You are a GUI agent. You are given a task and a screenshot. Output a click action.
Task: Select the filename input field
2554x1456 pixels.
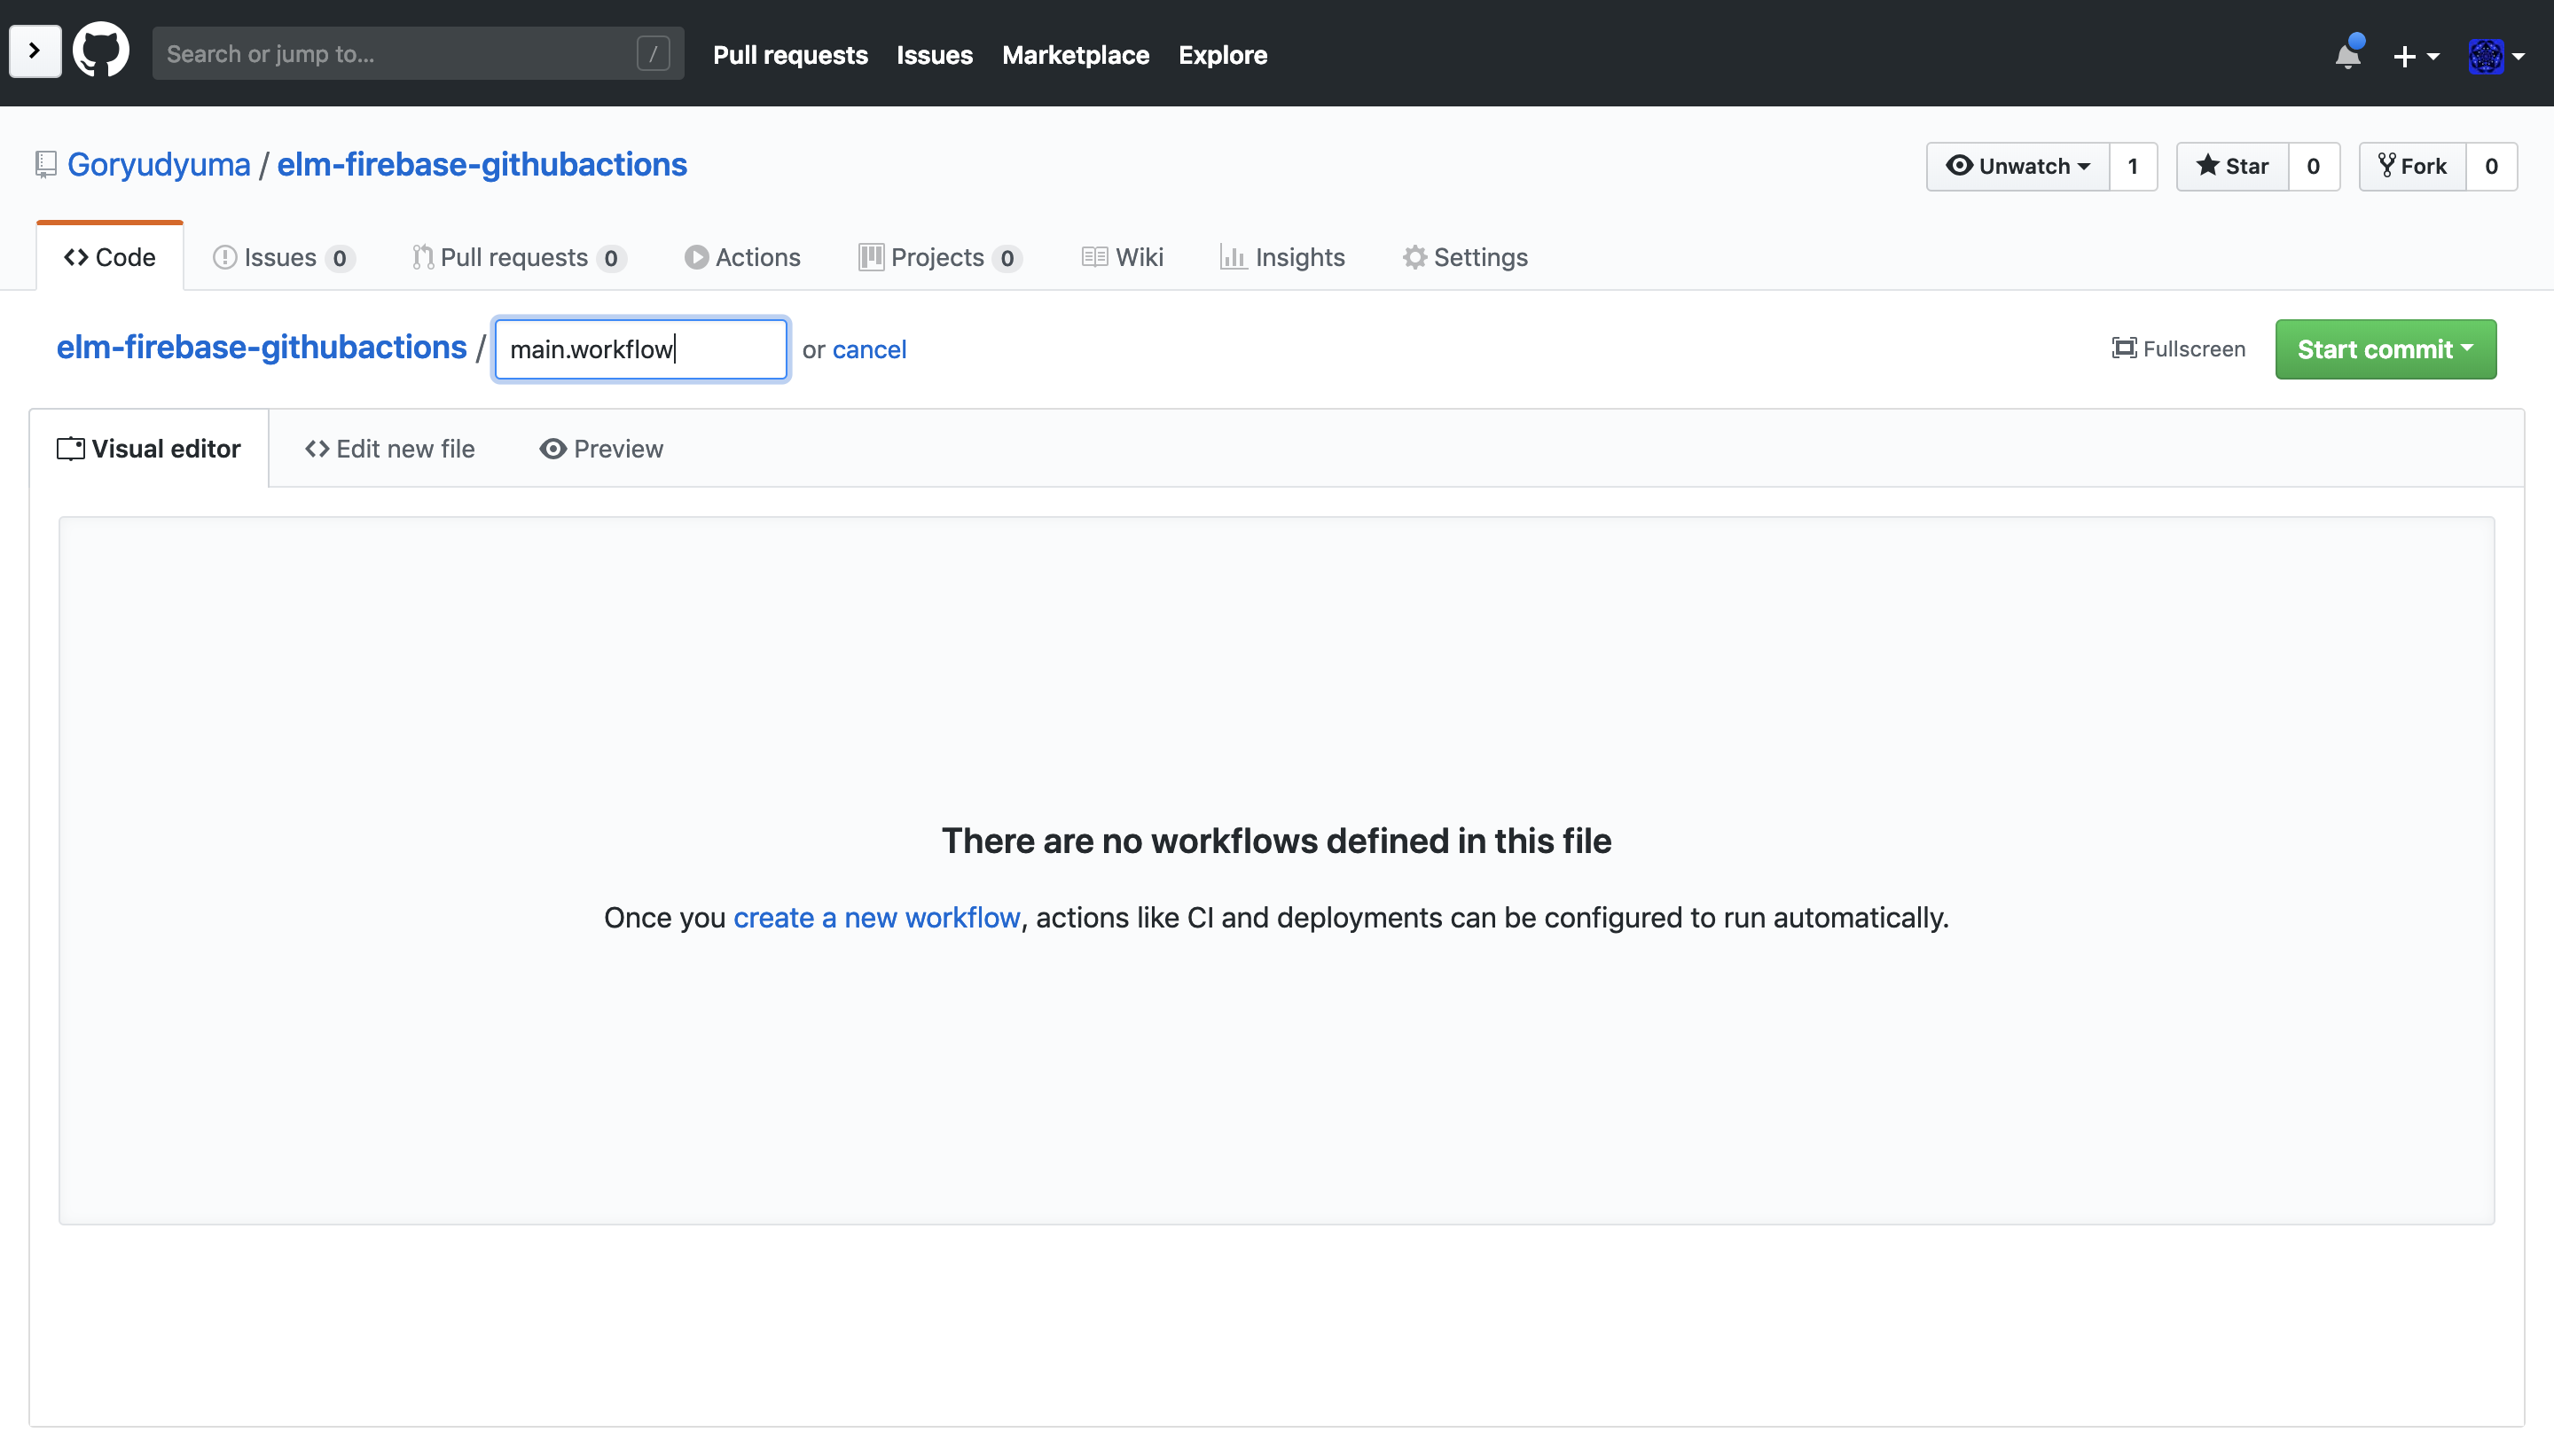pyautogui.click(x=640, y=349)
